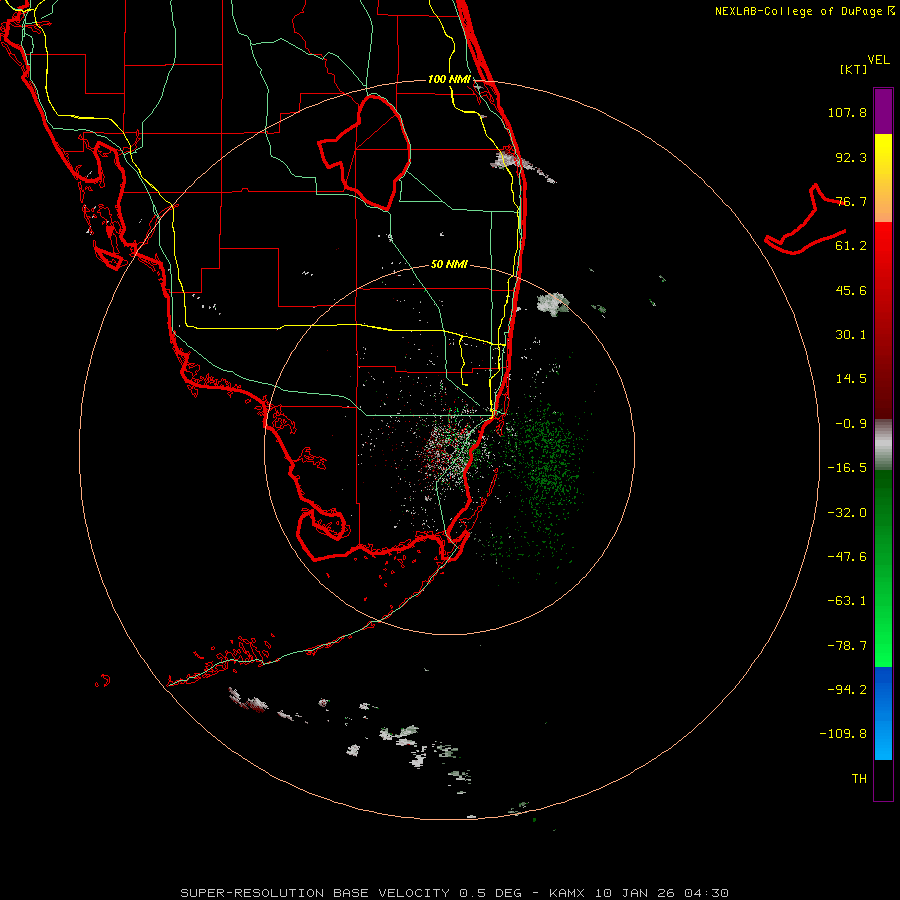This screenshot has height=900, width=900.
Task: Click the -47.6 velocity scale value
Action: click(847, 557)
